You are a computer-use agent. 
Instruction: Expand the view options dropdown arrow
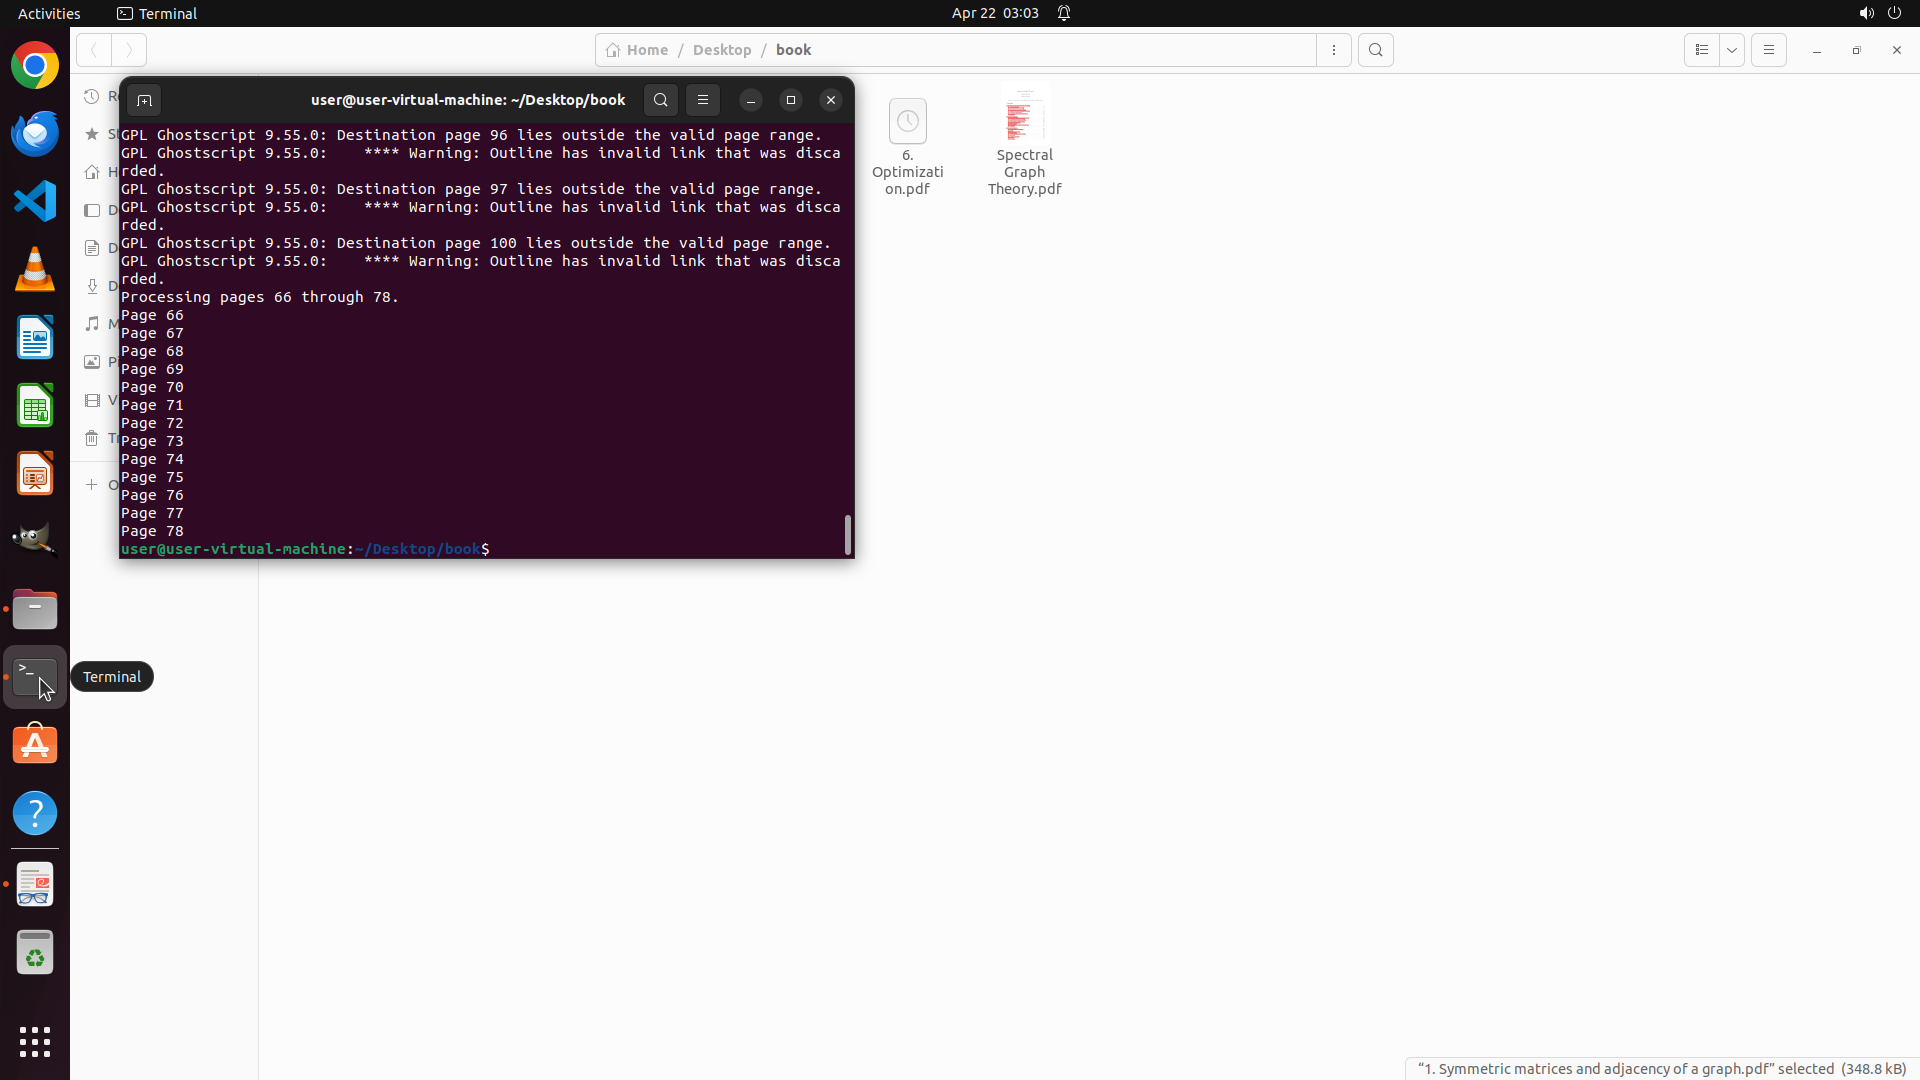(1732, 50)
